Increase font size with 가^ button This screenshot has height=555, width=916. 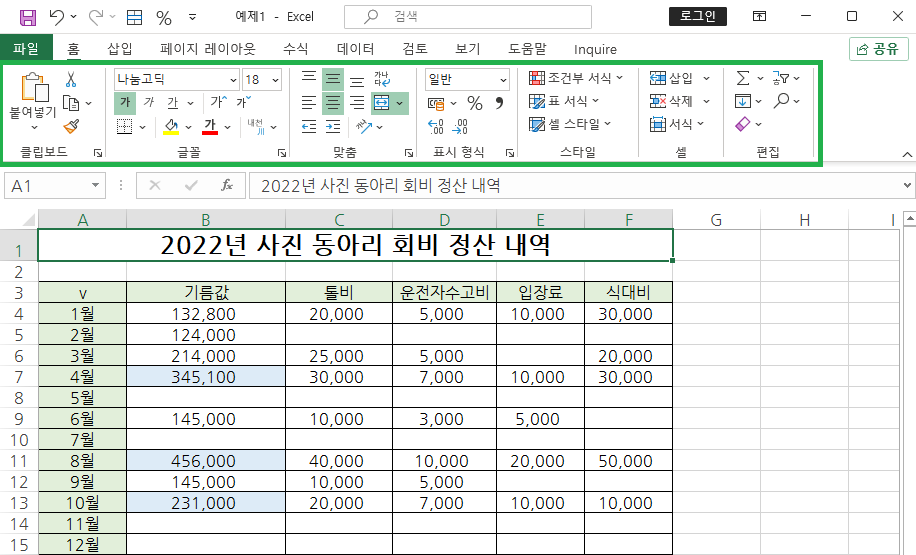tap(218, 103)
